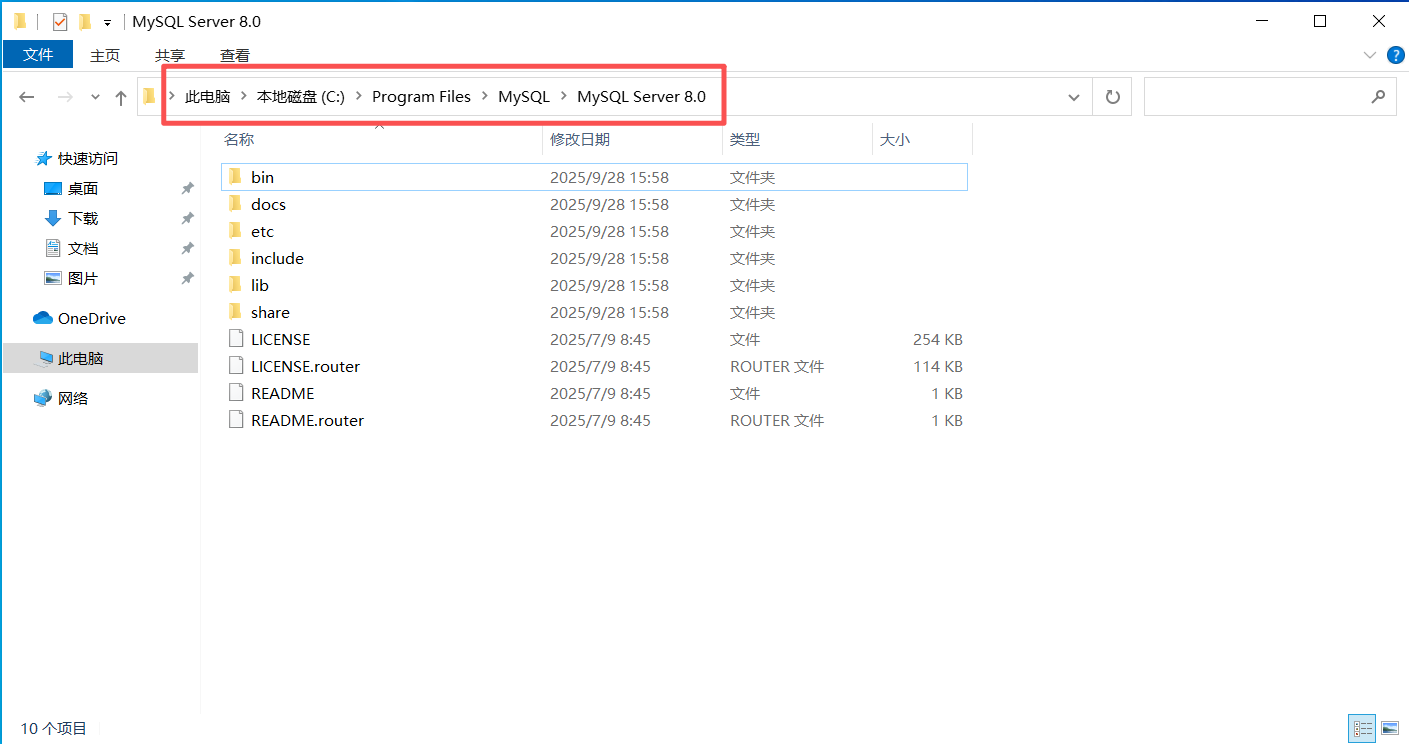Go back with the left arrow
The height and width of the screenshot is (744, 1409).
click(27, 97)
